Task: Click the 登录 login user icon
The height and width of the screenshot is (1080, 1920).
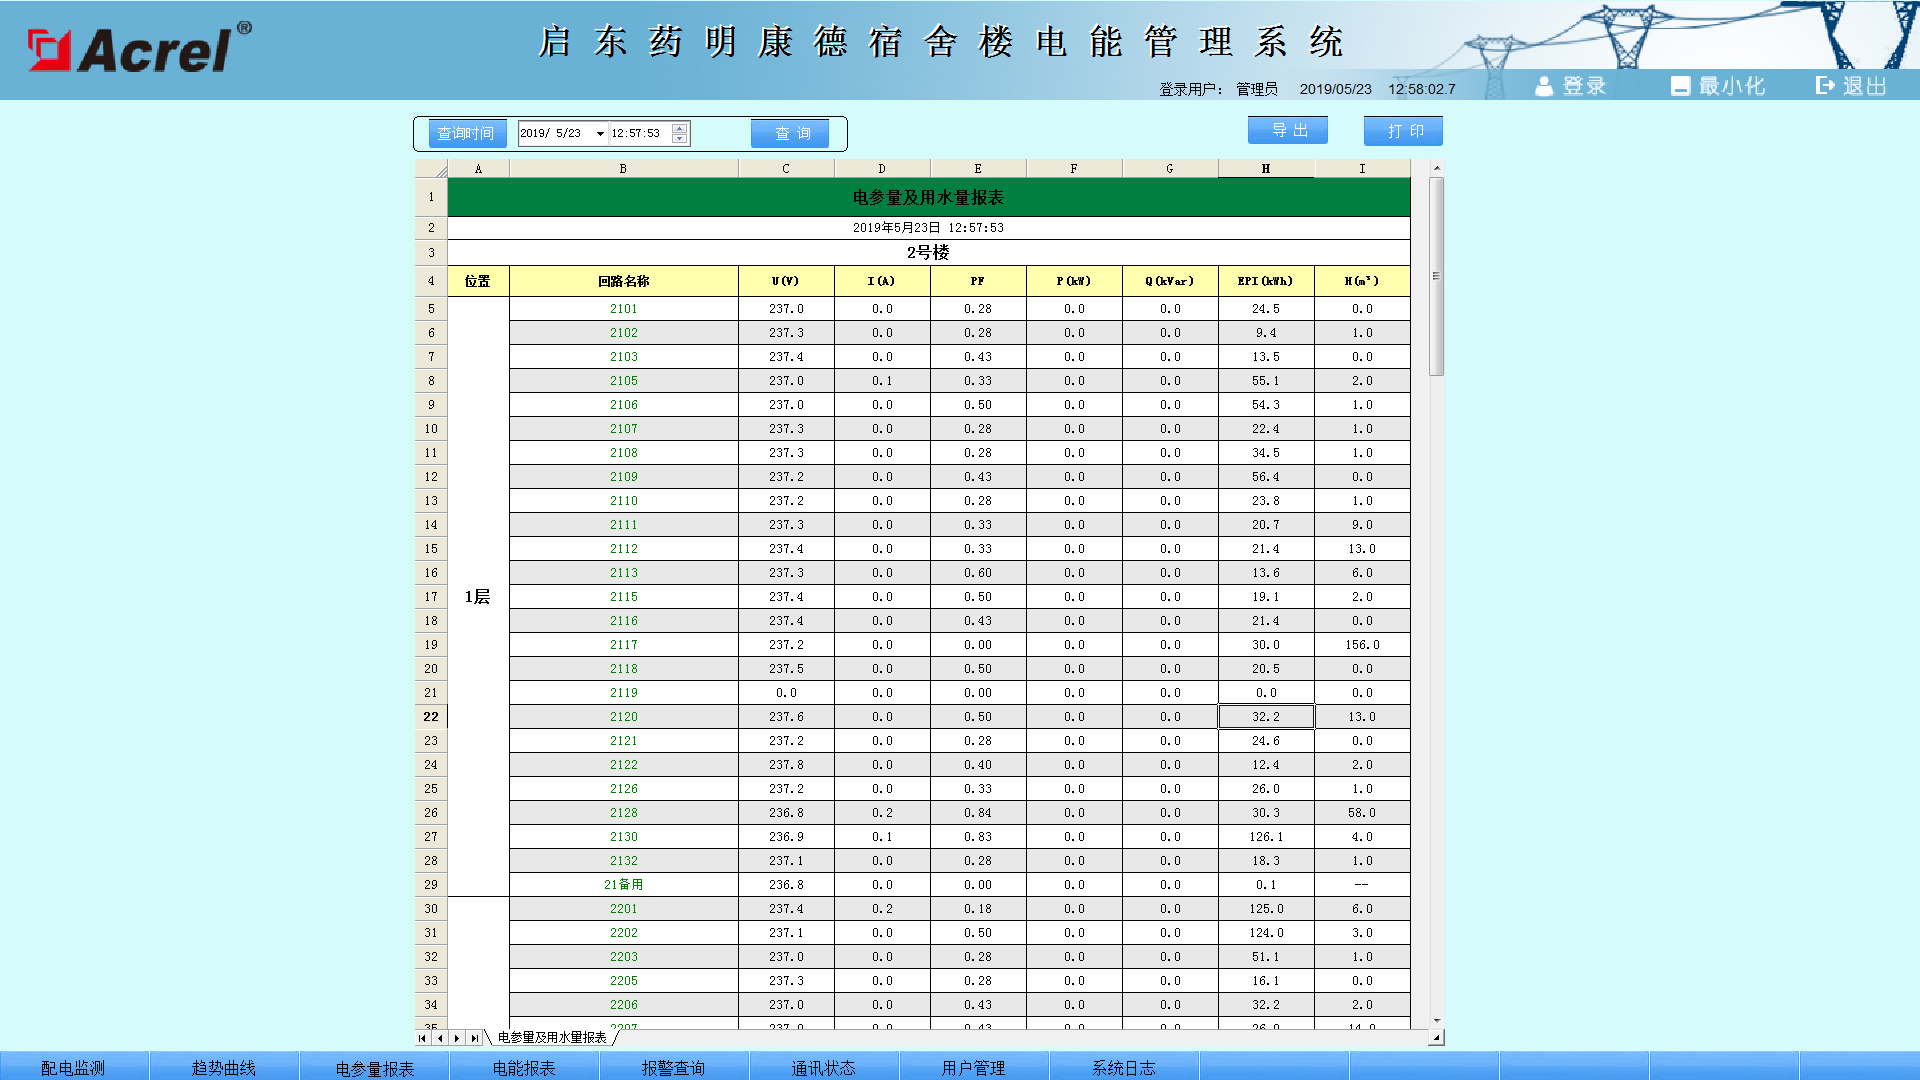Action: [x=1544, y=87]
